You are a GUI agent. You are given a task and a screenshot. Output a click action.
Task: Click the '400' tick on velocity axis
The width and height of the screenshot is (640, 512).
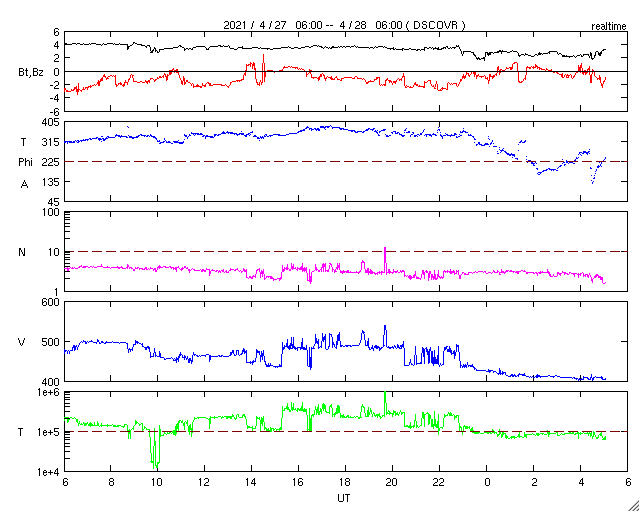(51, 382)
